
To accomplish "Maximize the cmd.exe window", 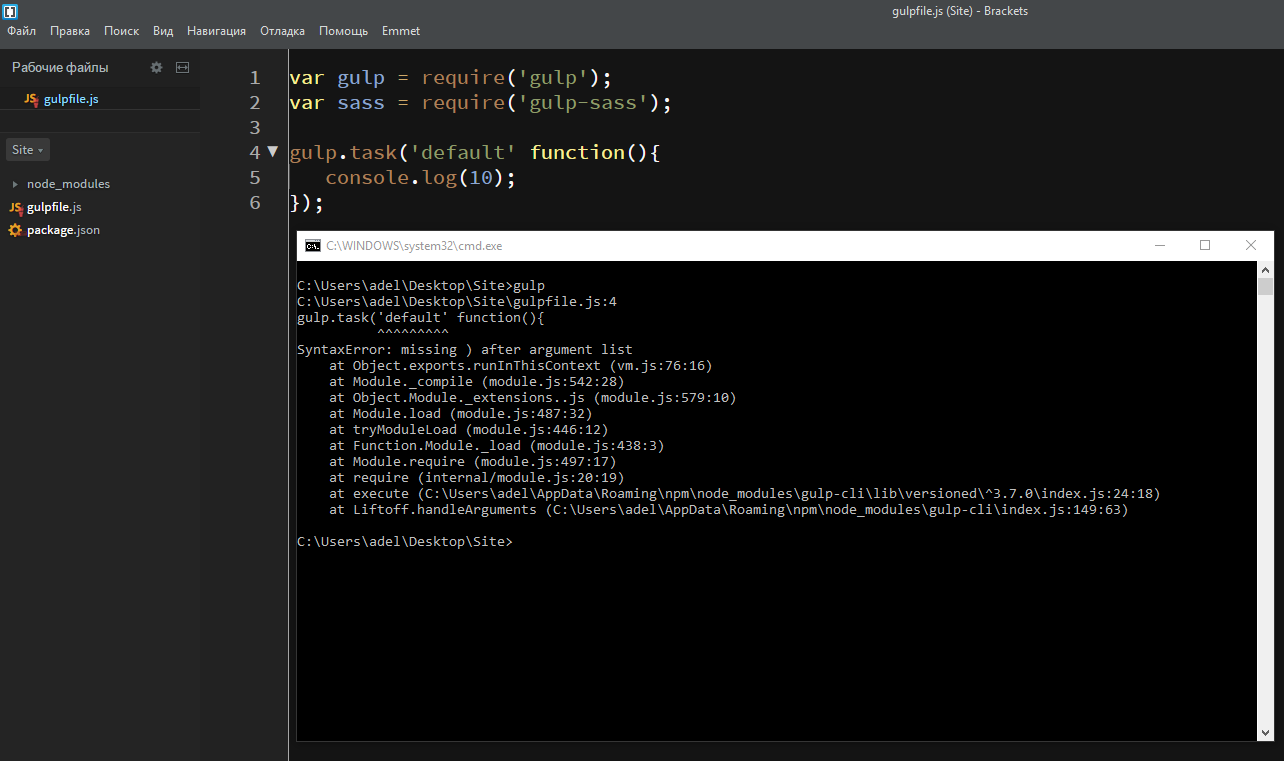I will click(x=1205, y=245).
